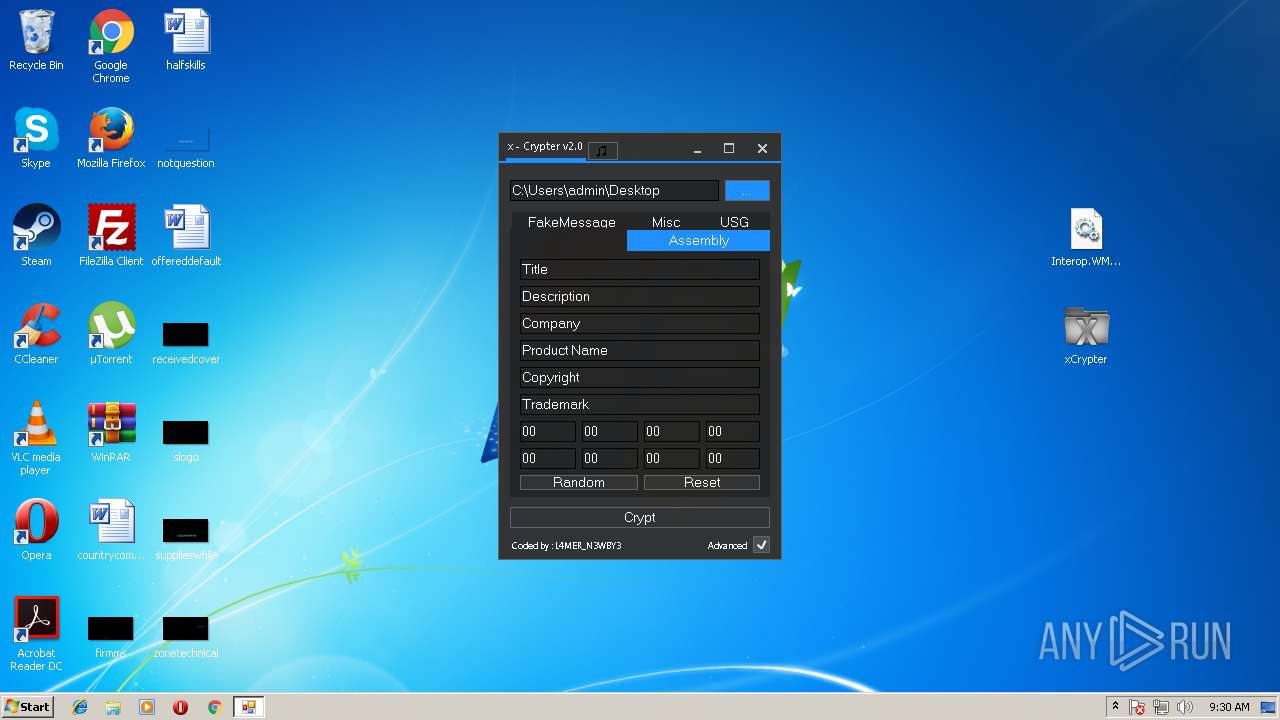Image resolution: width=1280 pixels, height=720 pixels.
Task: Select the zonetechnical desktop file
Action: (x=186, y=637)
